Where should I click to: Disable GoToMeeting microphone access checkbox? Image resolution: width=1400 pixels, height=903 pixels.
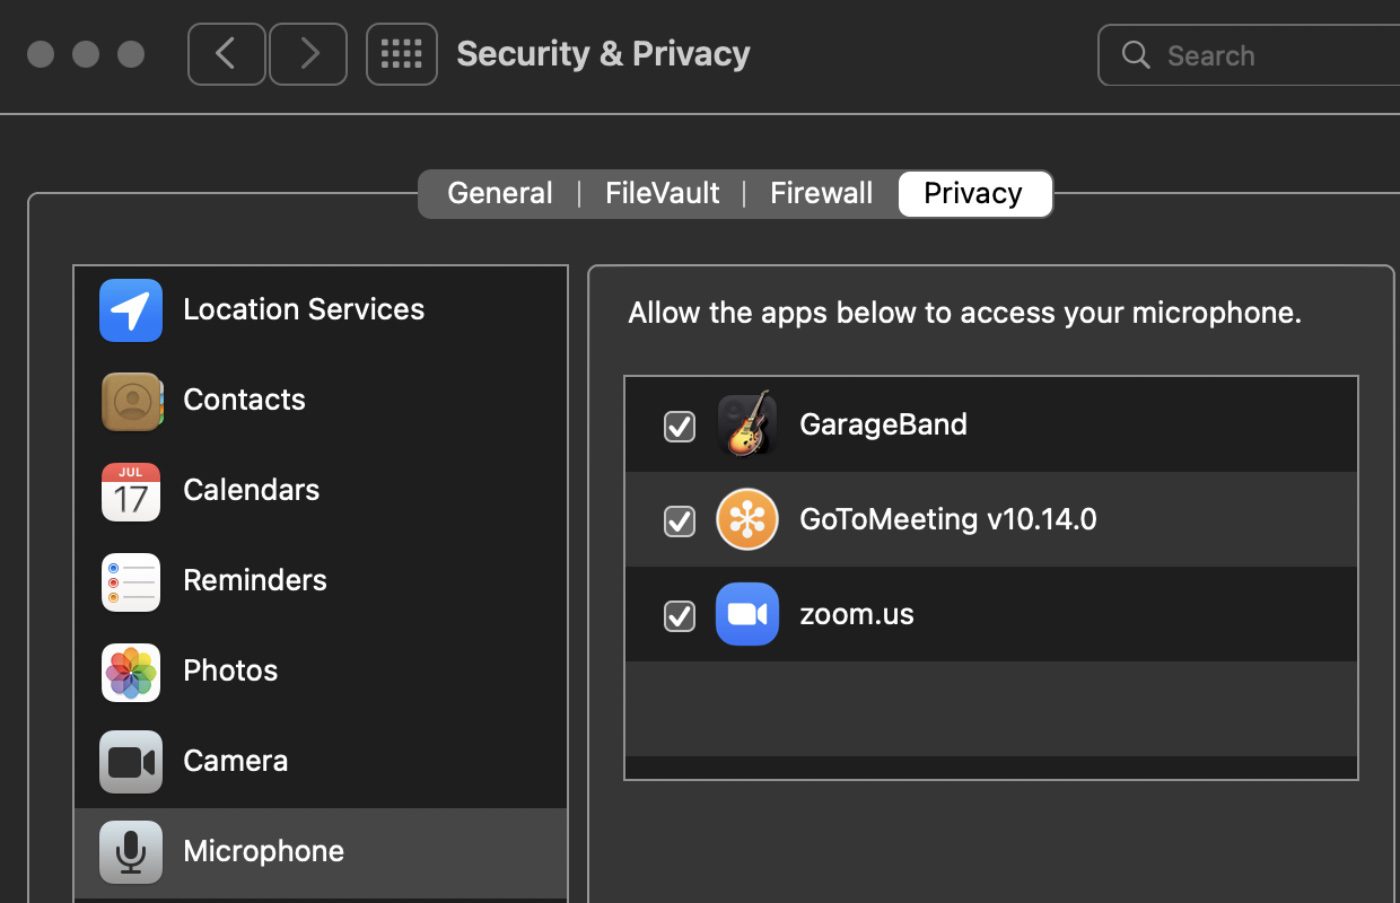click(x=680, y=521)
